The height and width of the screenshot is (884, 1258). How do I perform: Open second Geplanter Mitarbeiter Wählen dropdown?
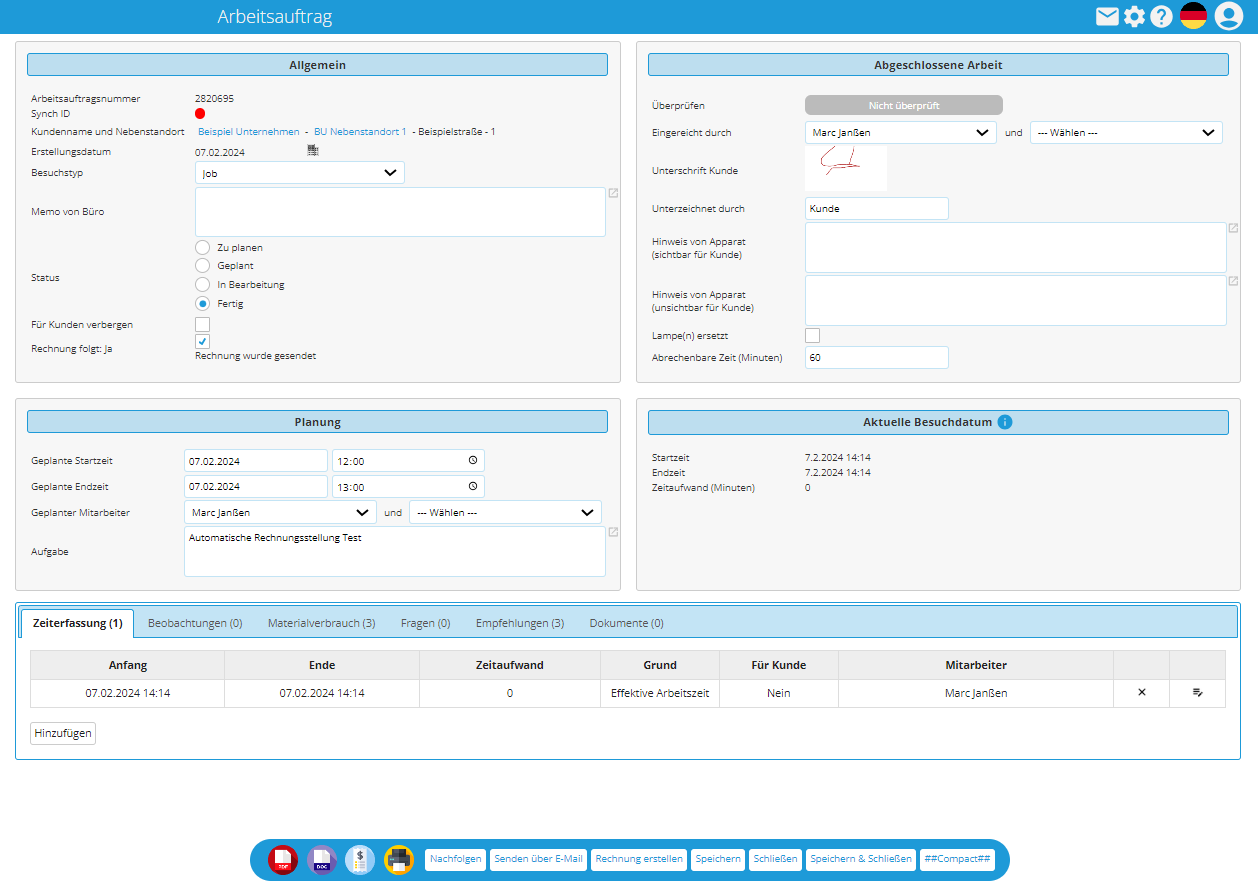505,512
